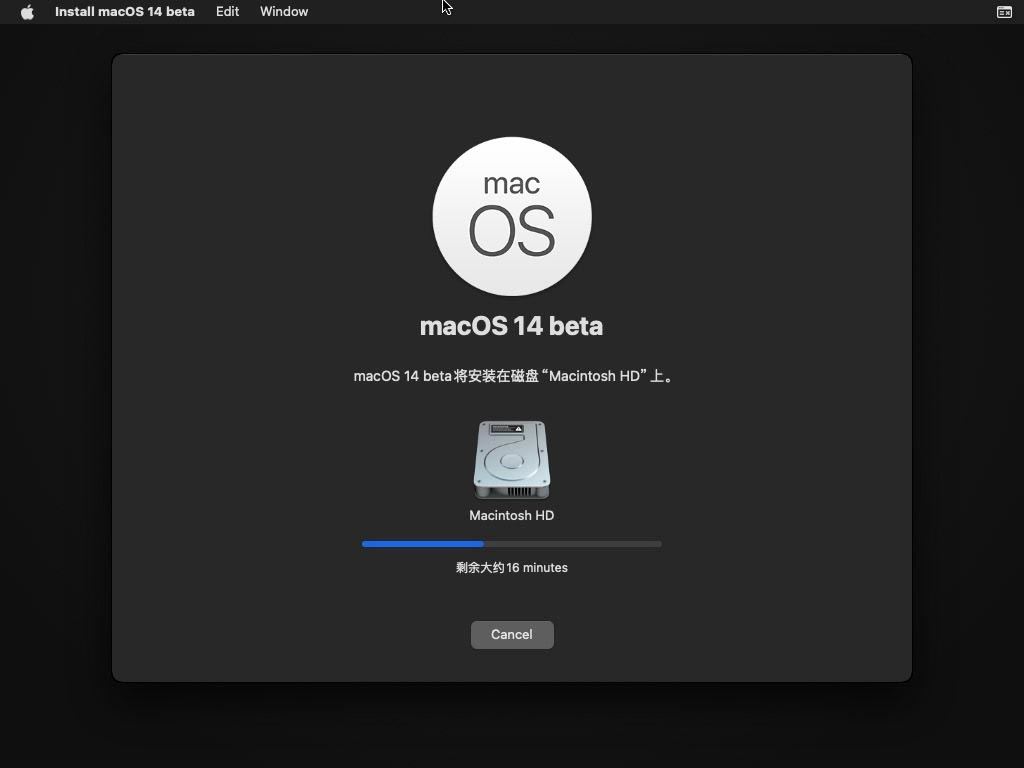Click the bold macOS 14 beta heading
Viewport: 1024px width, 768px height.
coord(512,326)
